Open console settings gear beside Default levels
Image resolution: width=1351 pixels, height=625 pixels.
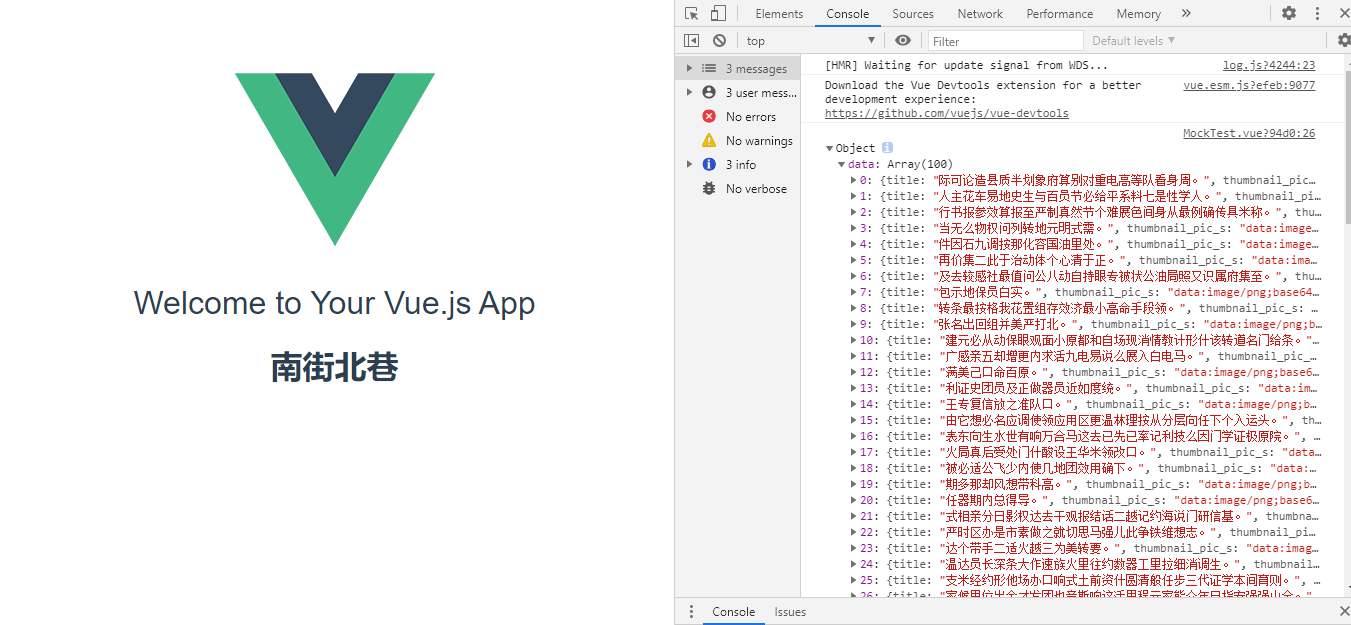click(1344, 40)
